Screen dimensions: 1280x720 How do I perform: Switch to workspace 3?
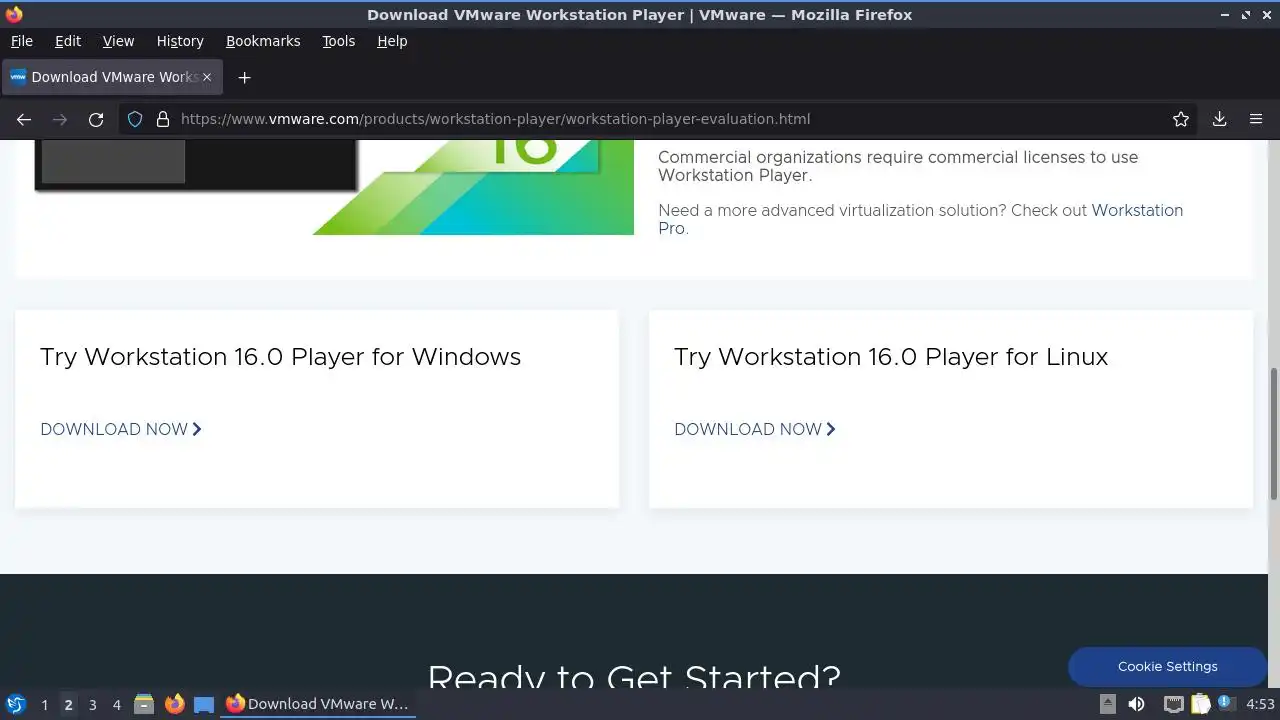92,705
